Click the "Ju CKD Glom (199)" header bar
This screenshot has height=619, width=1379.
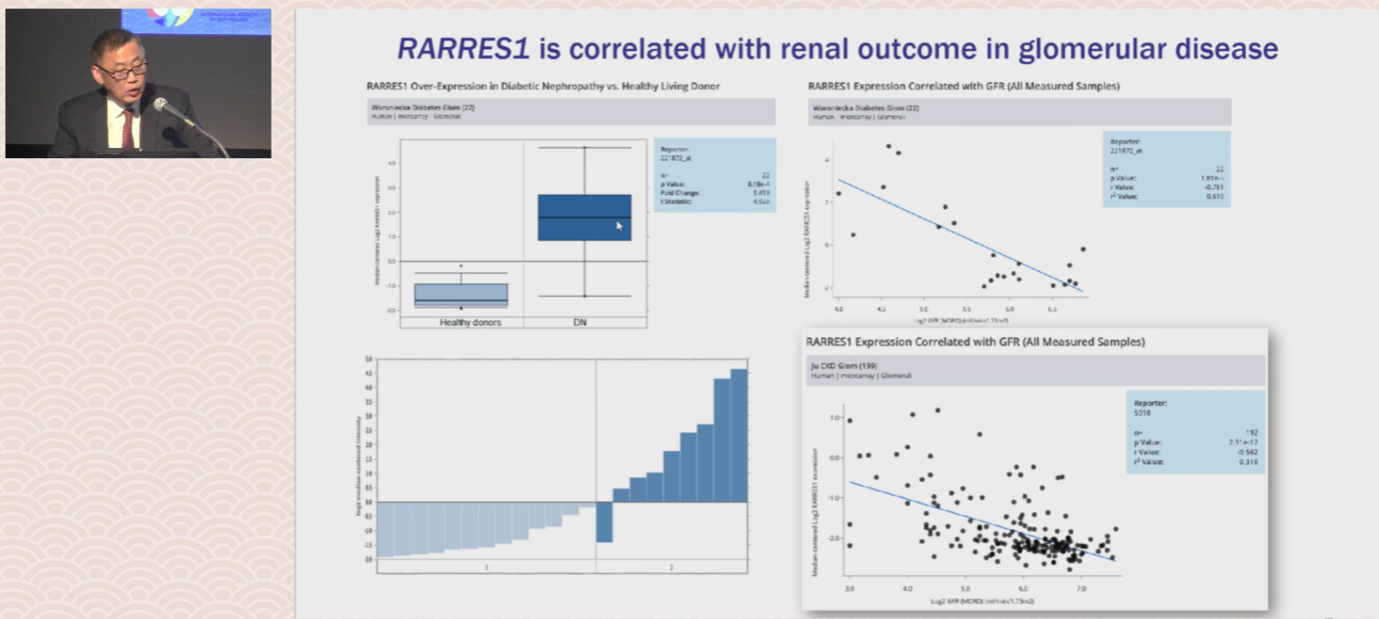click(x=1035, y=370)
